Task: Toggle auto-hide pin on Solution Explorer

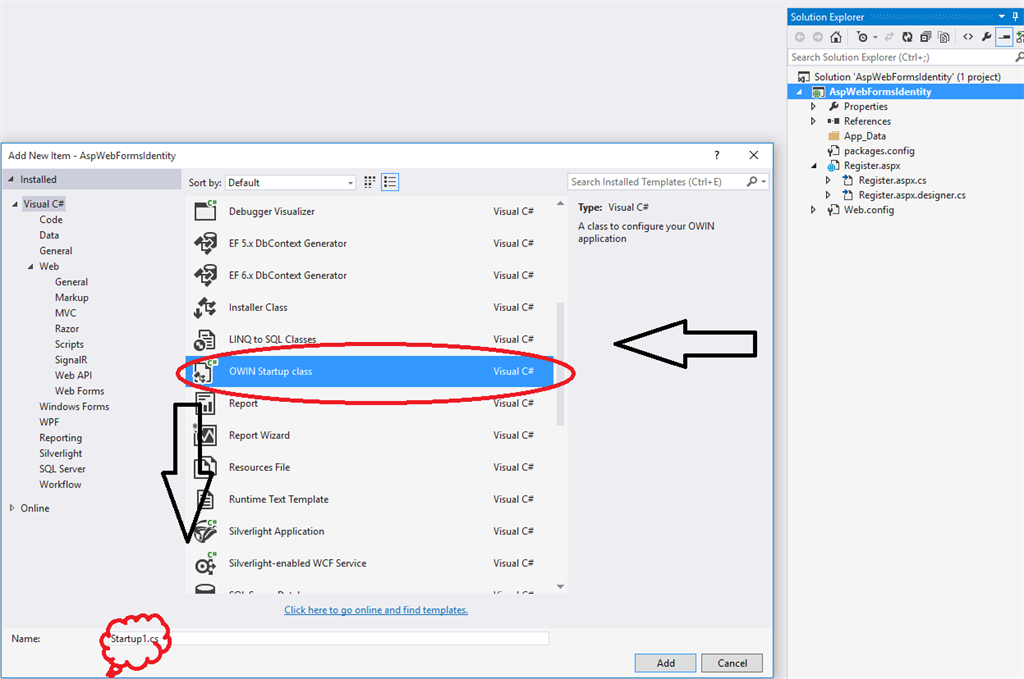Action: (x=1016, y=16)
